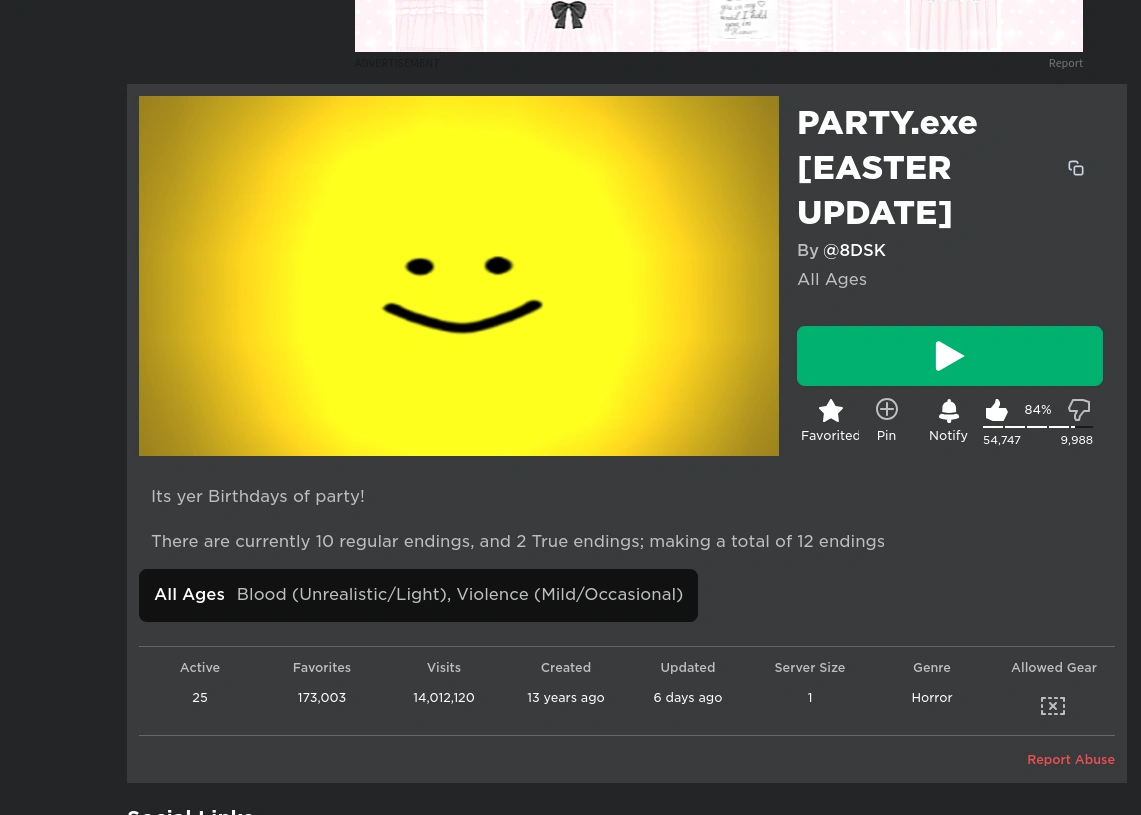The width and height of the screenshot is (1141, 815).
Task: Copy the game link using the copy icon
Action: (1076, 168)
